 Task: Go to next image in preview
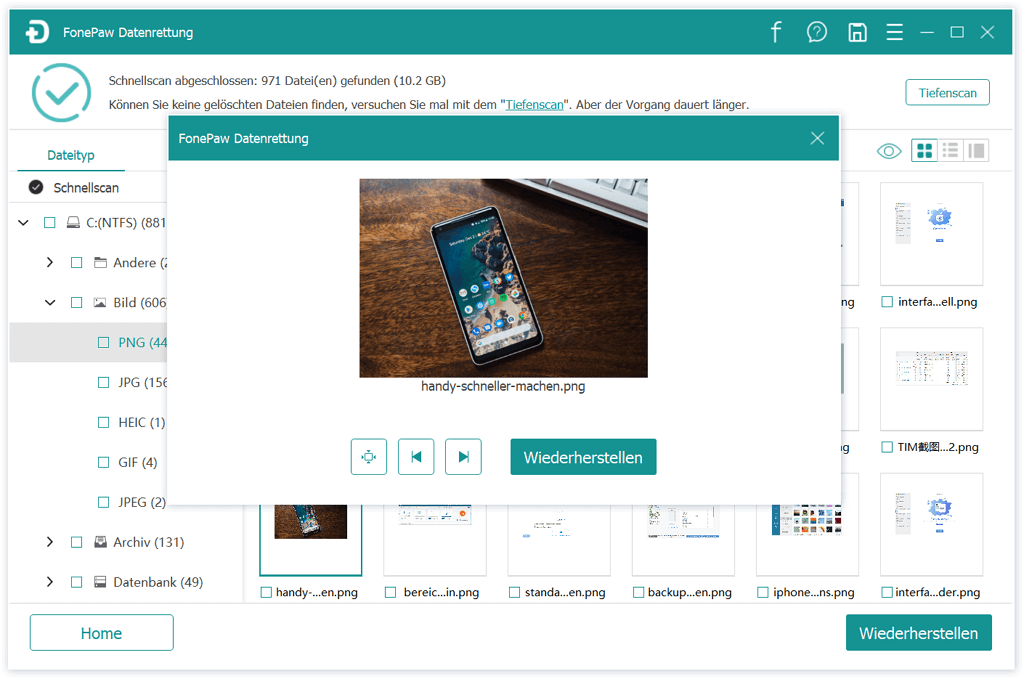[463, 457]
